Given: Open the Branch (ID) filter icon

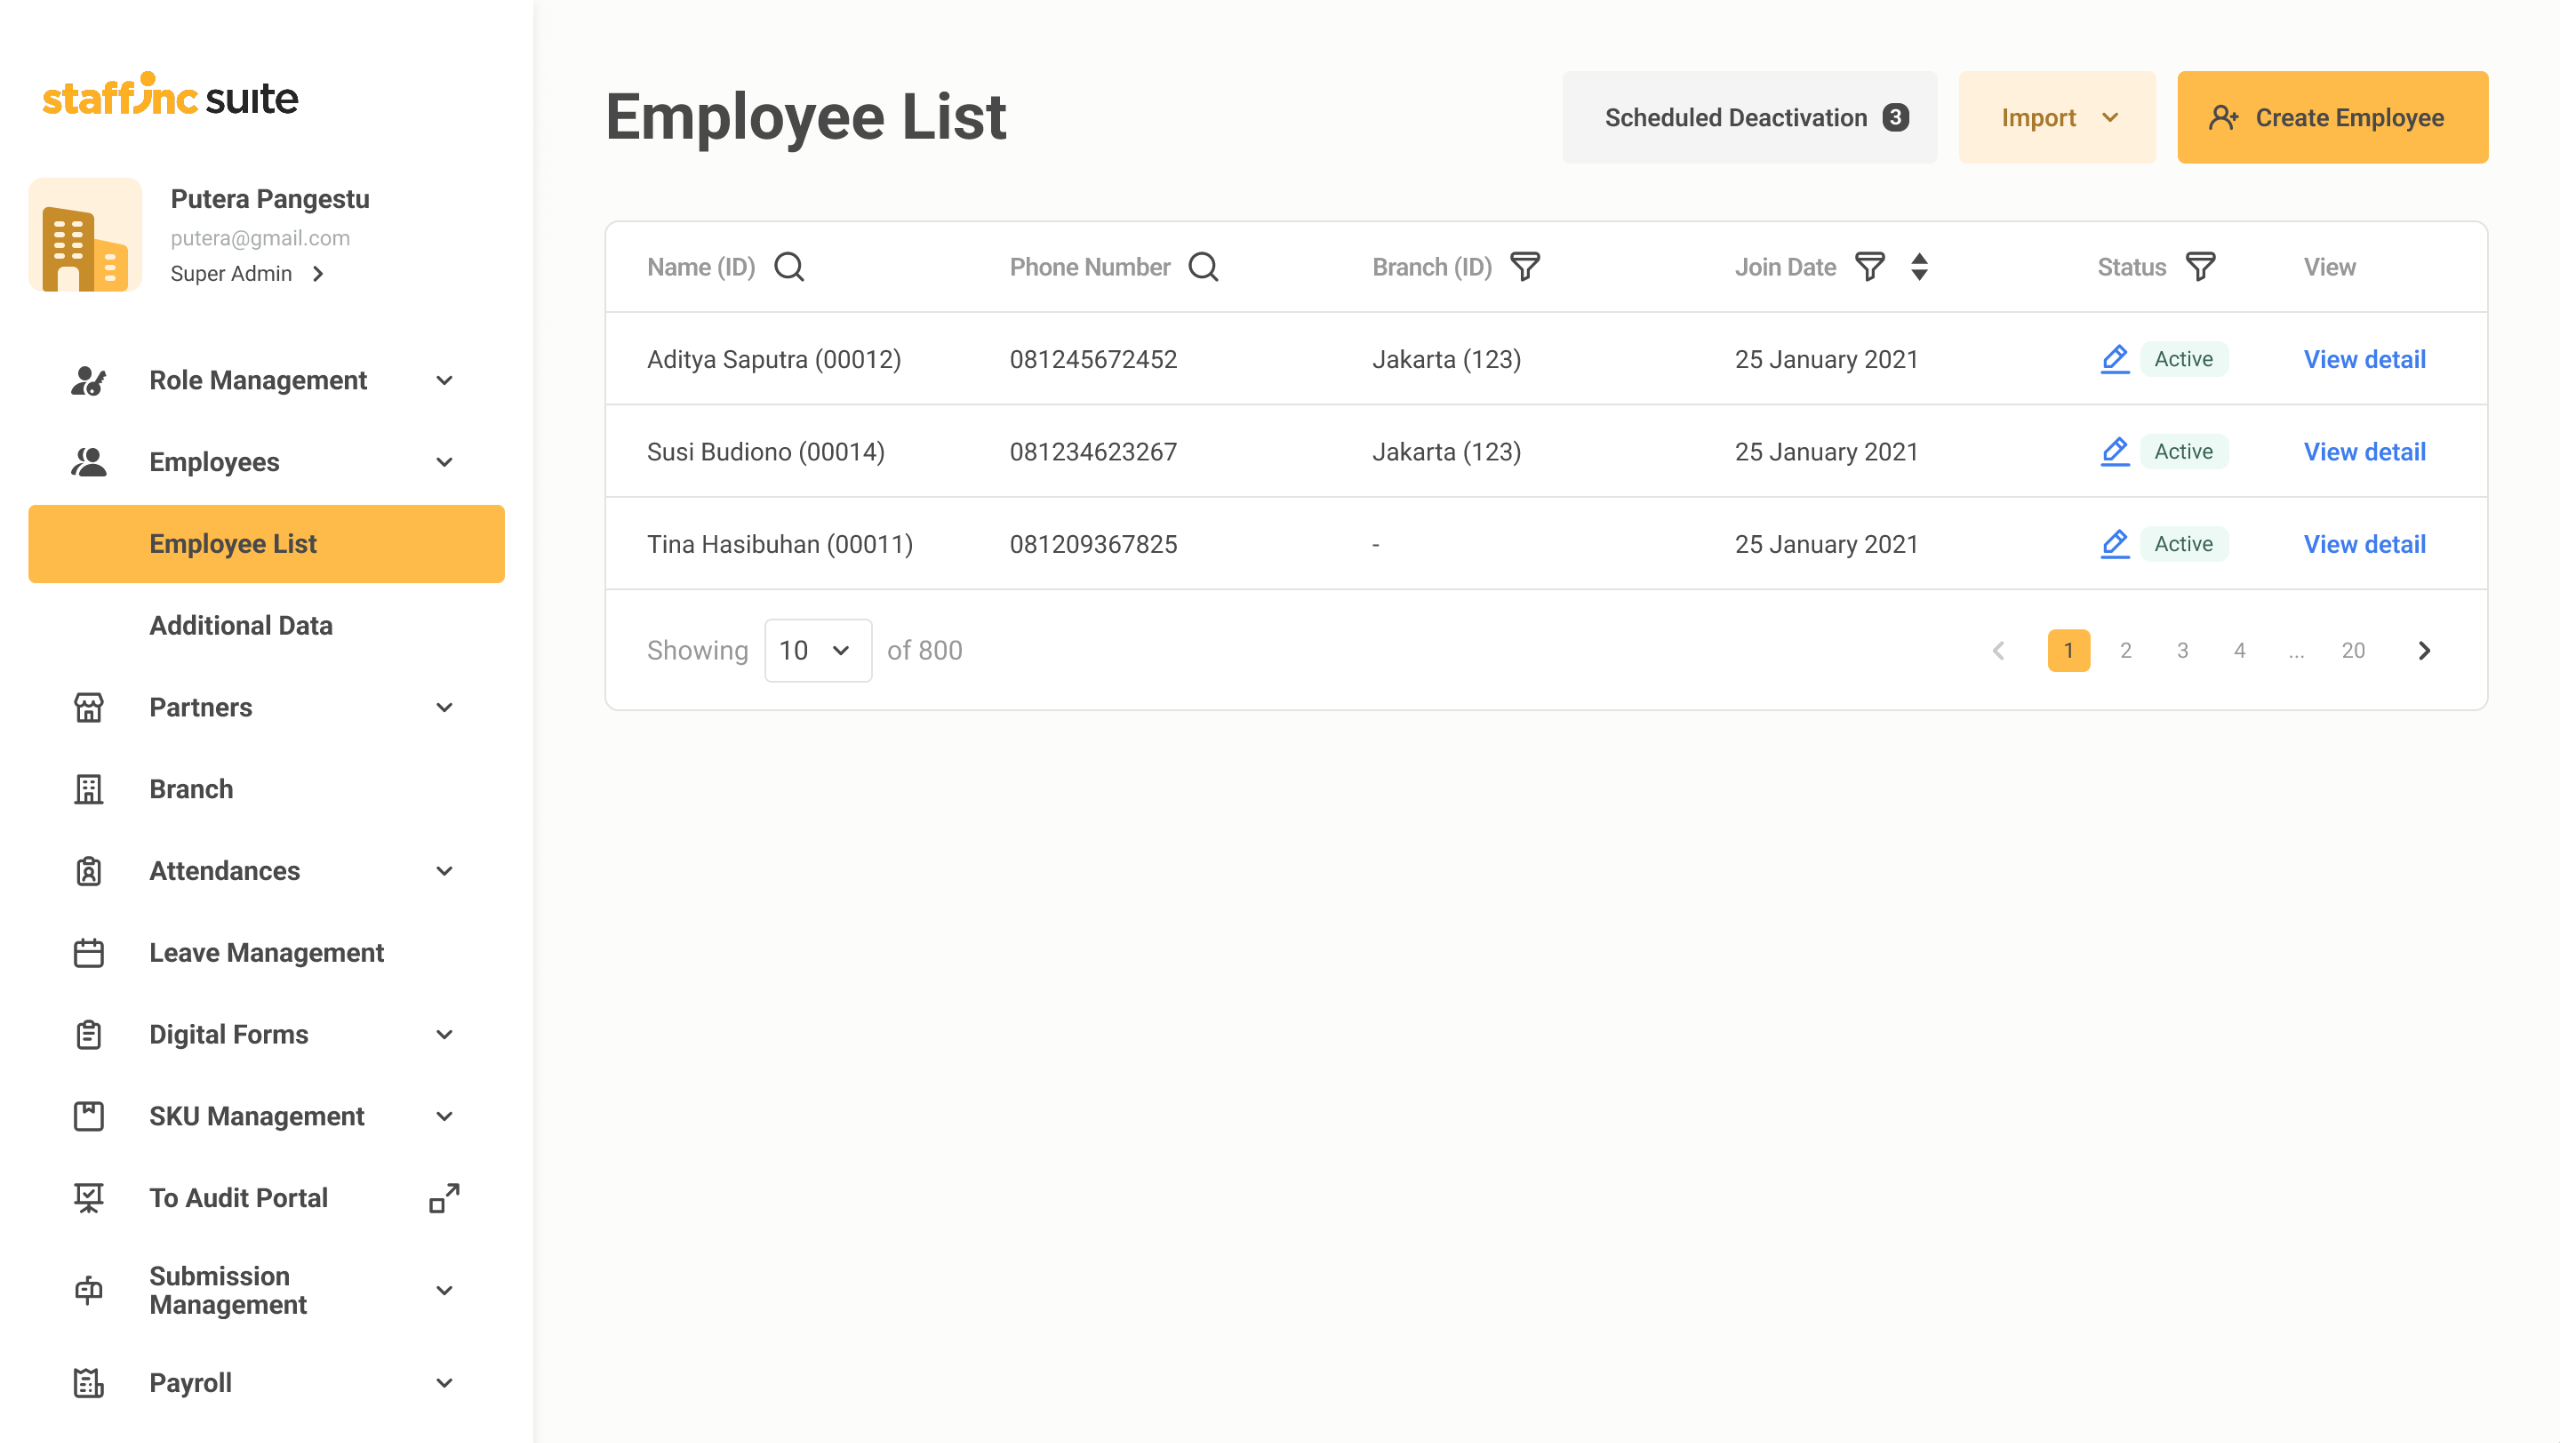Looking at the screenshot, I should pyautogui.click(x=1524, y=267).
